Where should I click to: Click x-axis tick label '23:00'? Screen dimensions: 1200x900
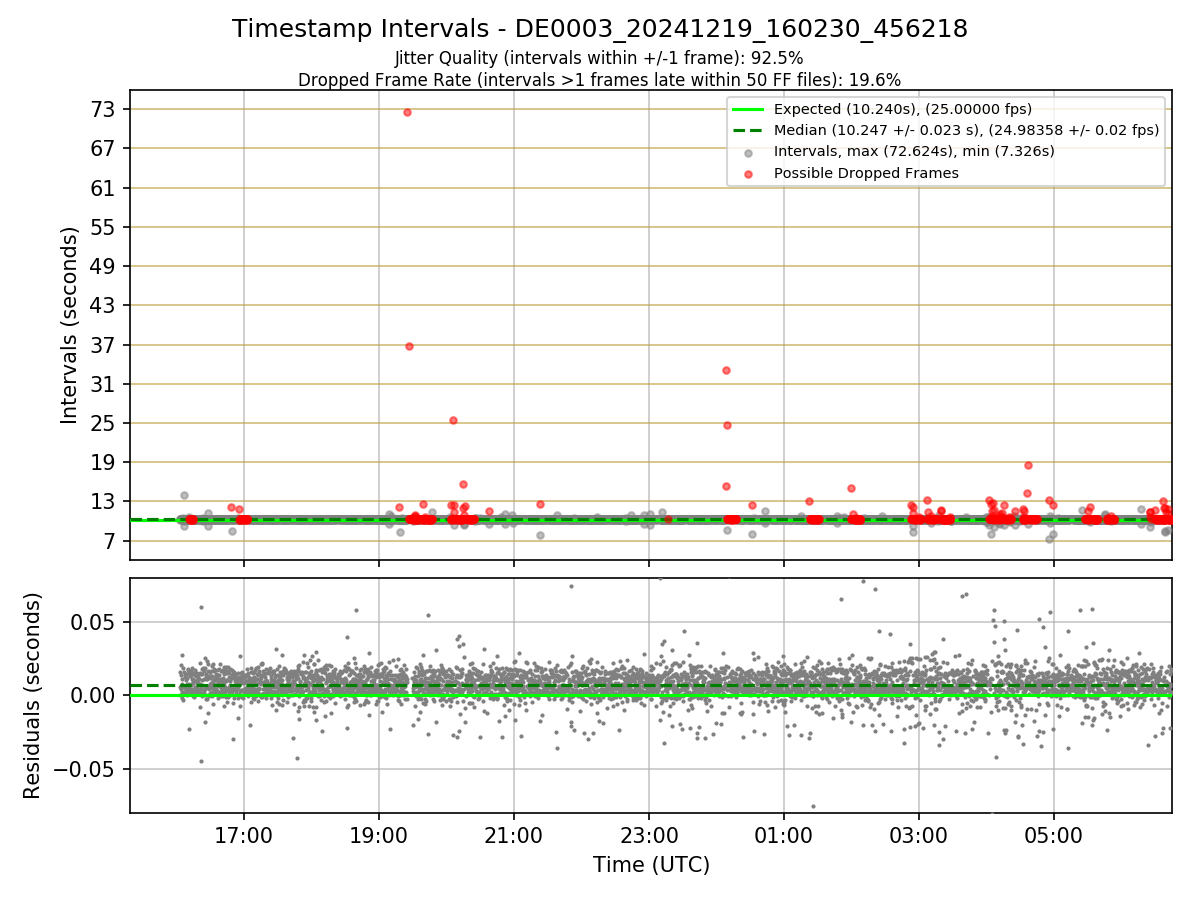pyautogui.click(x=649, y=836)
